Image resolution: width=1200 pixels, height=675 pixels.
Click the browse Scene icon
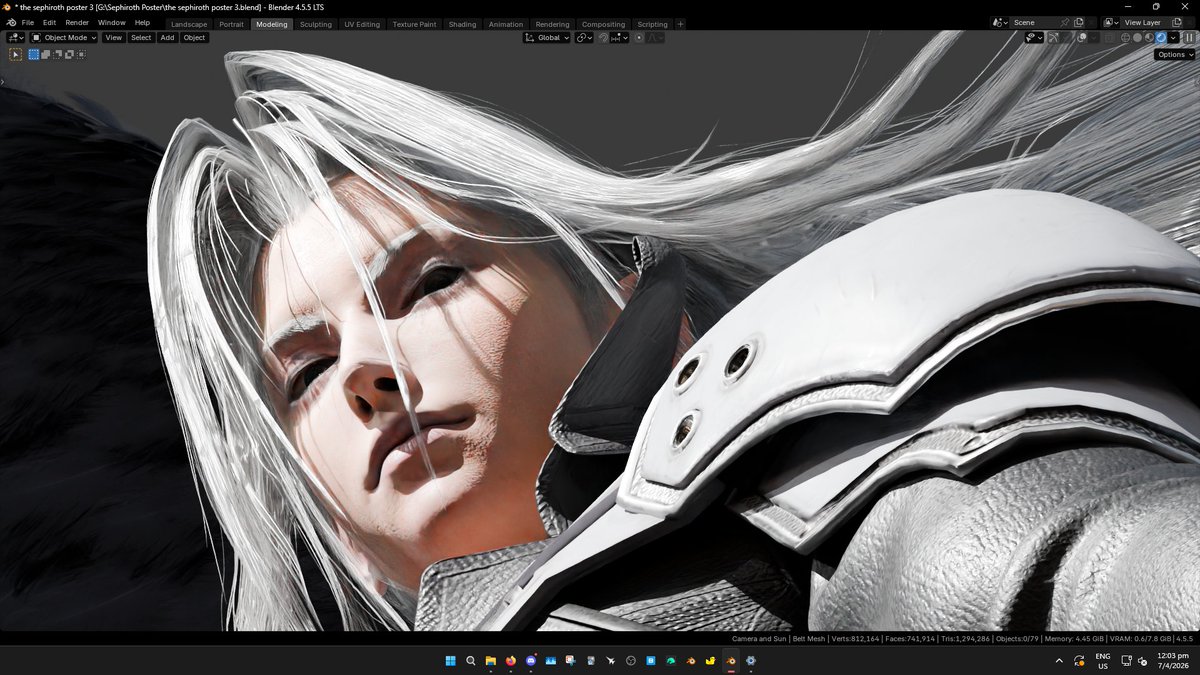click(x=997, y=22)
